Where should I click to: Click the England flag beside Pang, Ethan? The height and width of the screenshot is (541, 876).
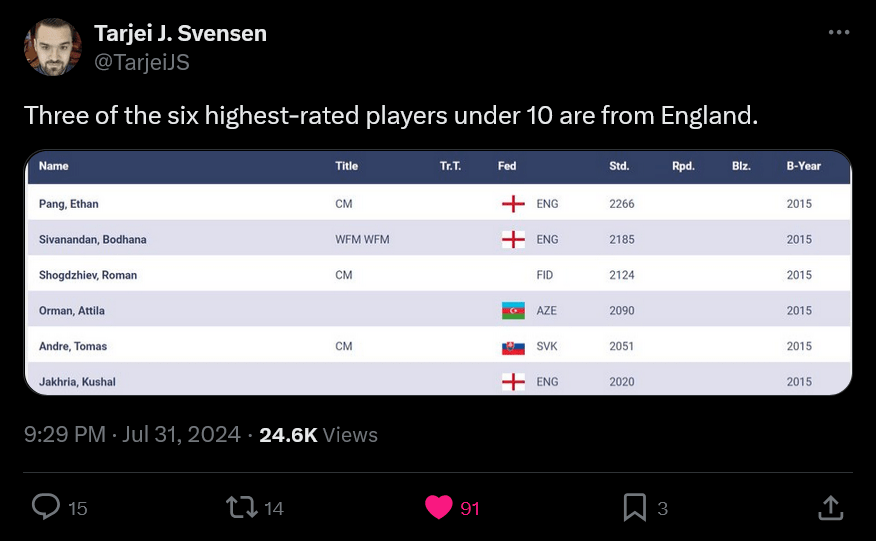pos(513,204)
